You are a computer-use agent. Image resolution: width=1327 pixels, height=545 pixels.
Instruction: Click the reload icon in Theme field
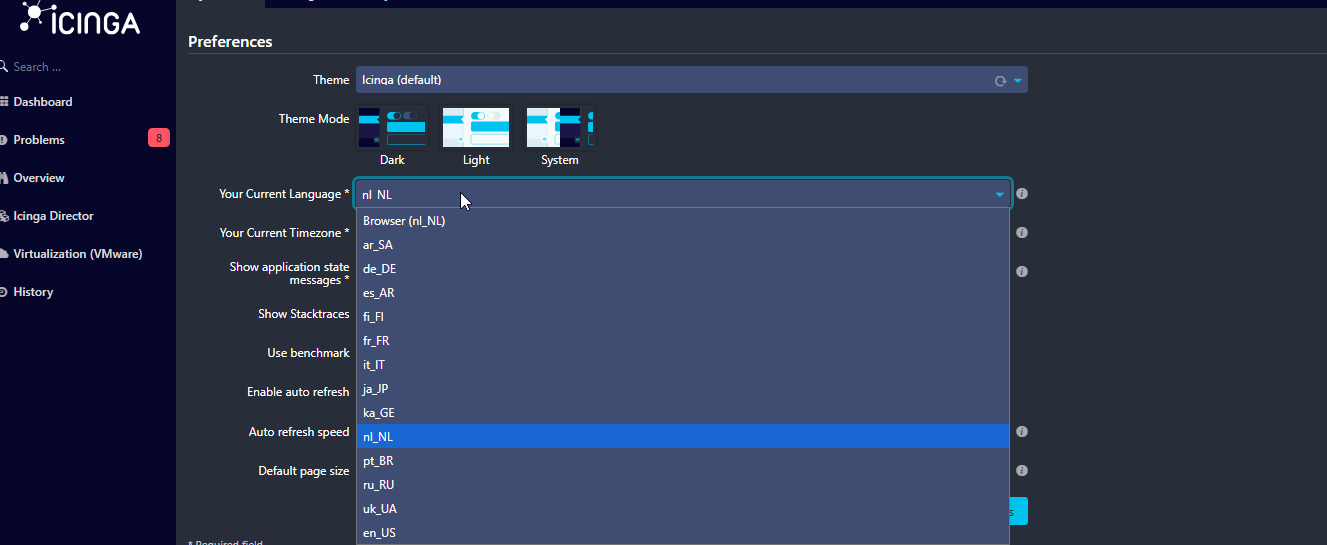[x=1000, y=81]
